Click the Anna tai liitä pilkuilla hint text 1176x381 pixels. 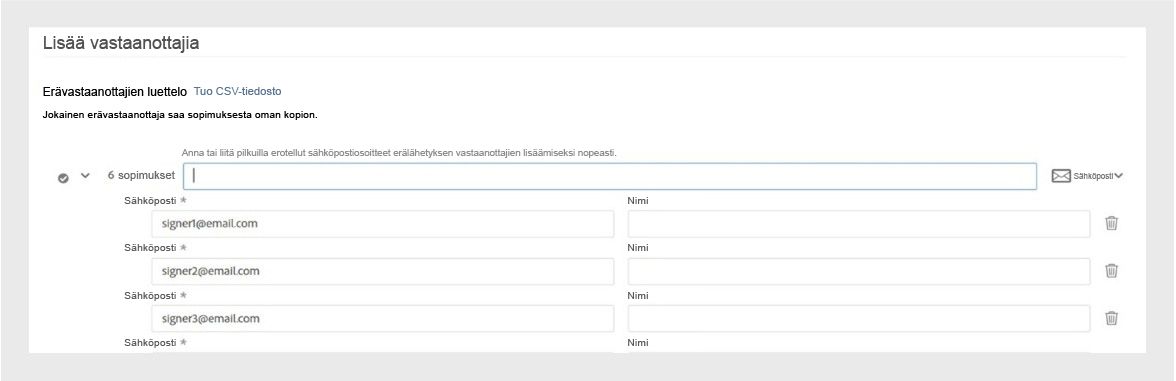coord(399,152)
